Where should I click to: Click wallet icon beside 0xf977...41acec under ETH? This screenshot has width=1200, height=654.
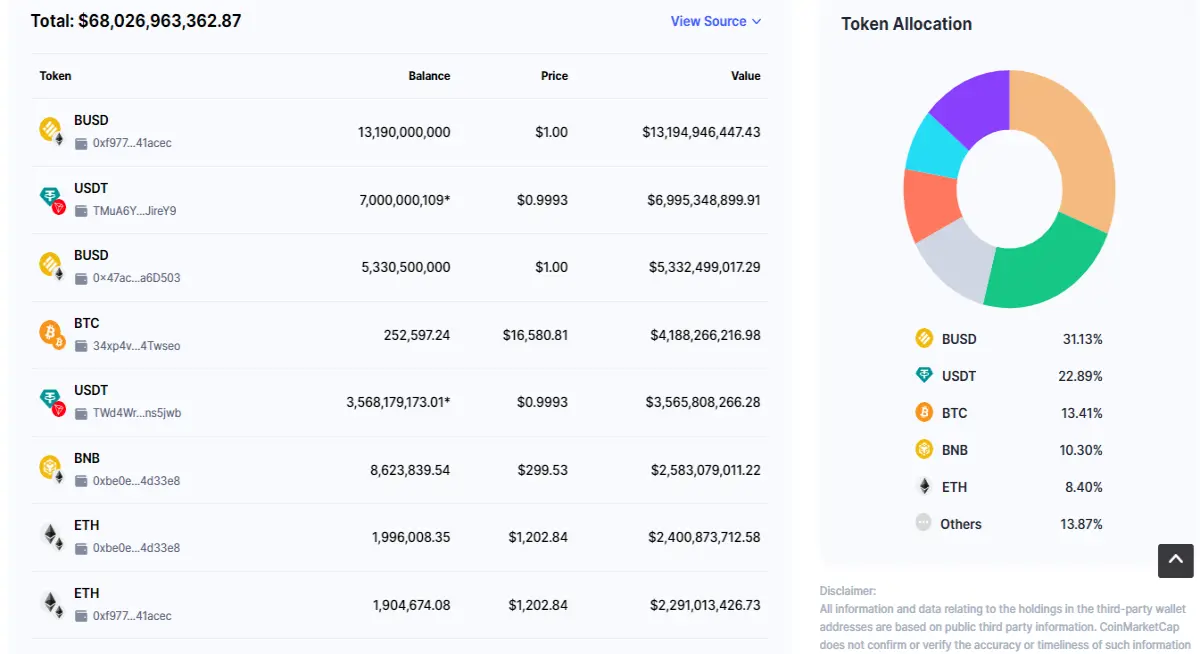coord(81,616)
